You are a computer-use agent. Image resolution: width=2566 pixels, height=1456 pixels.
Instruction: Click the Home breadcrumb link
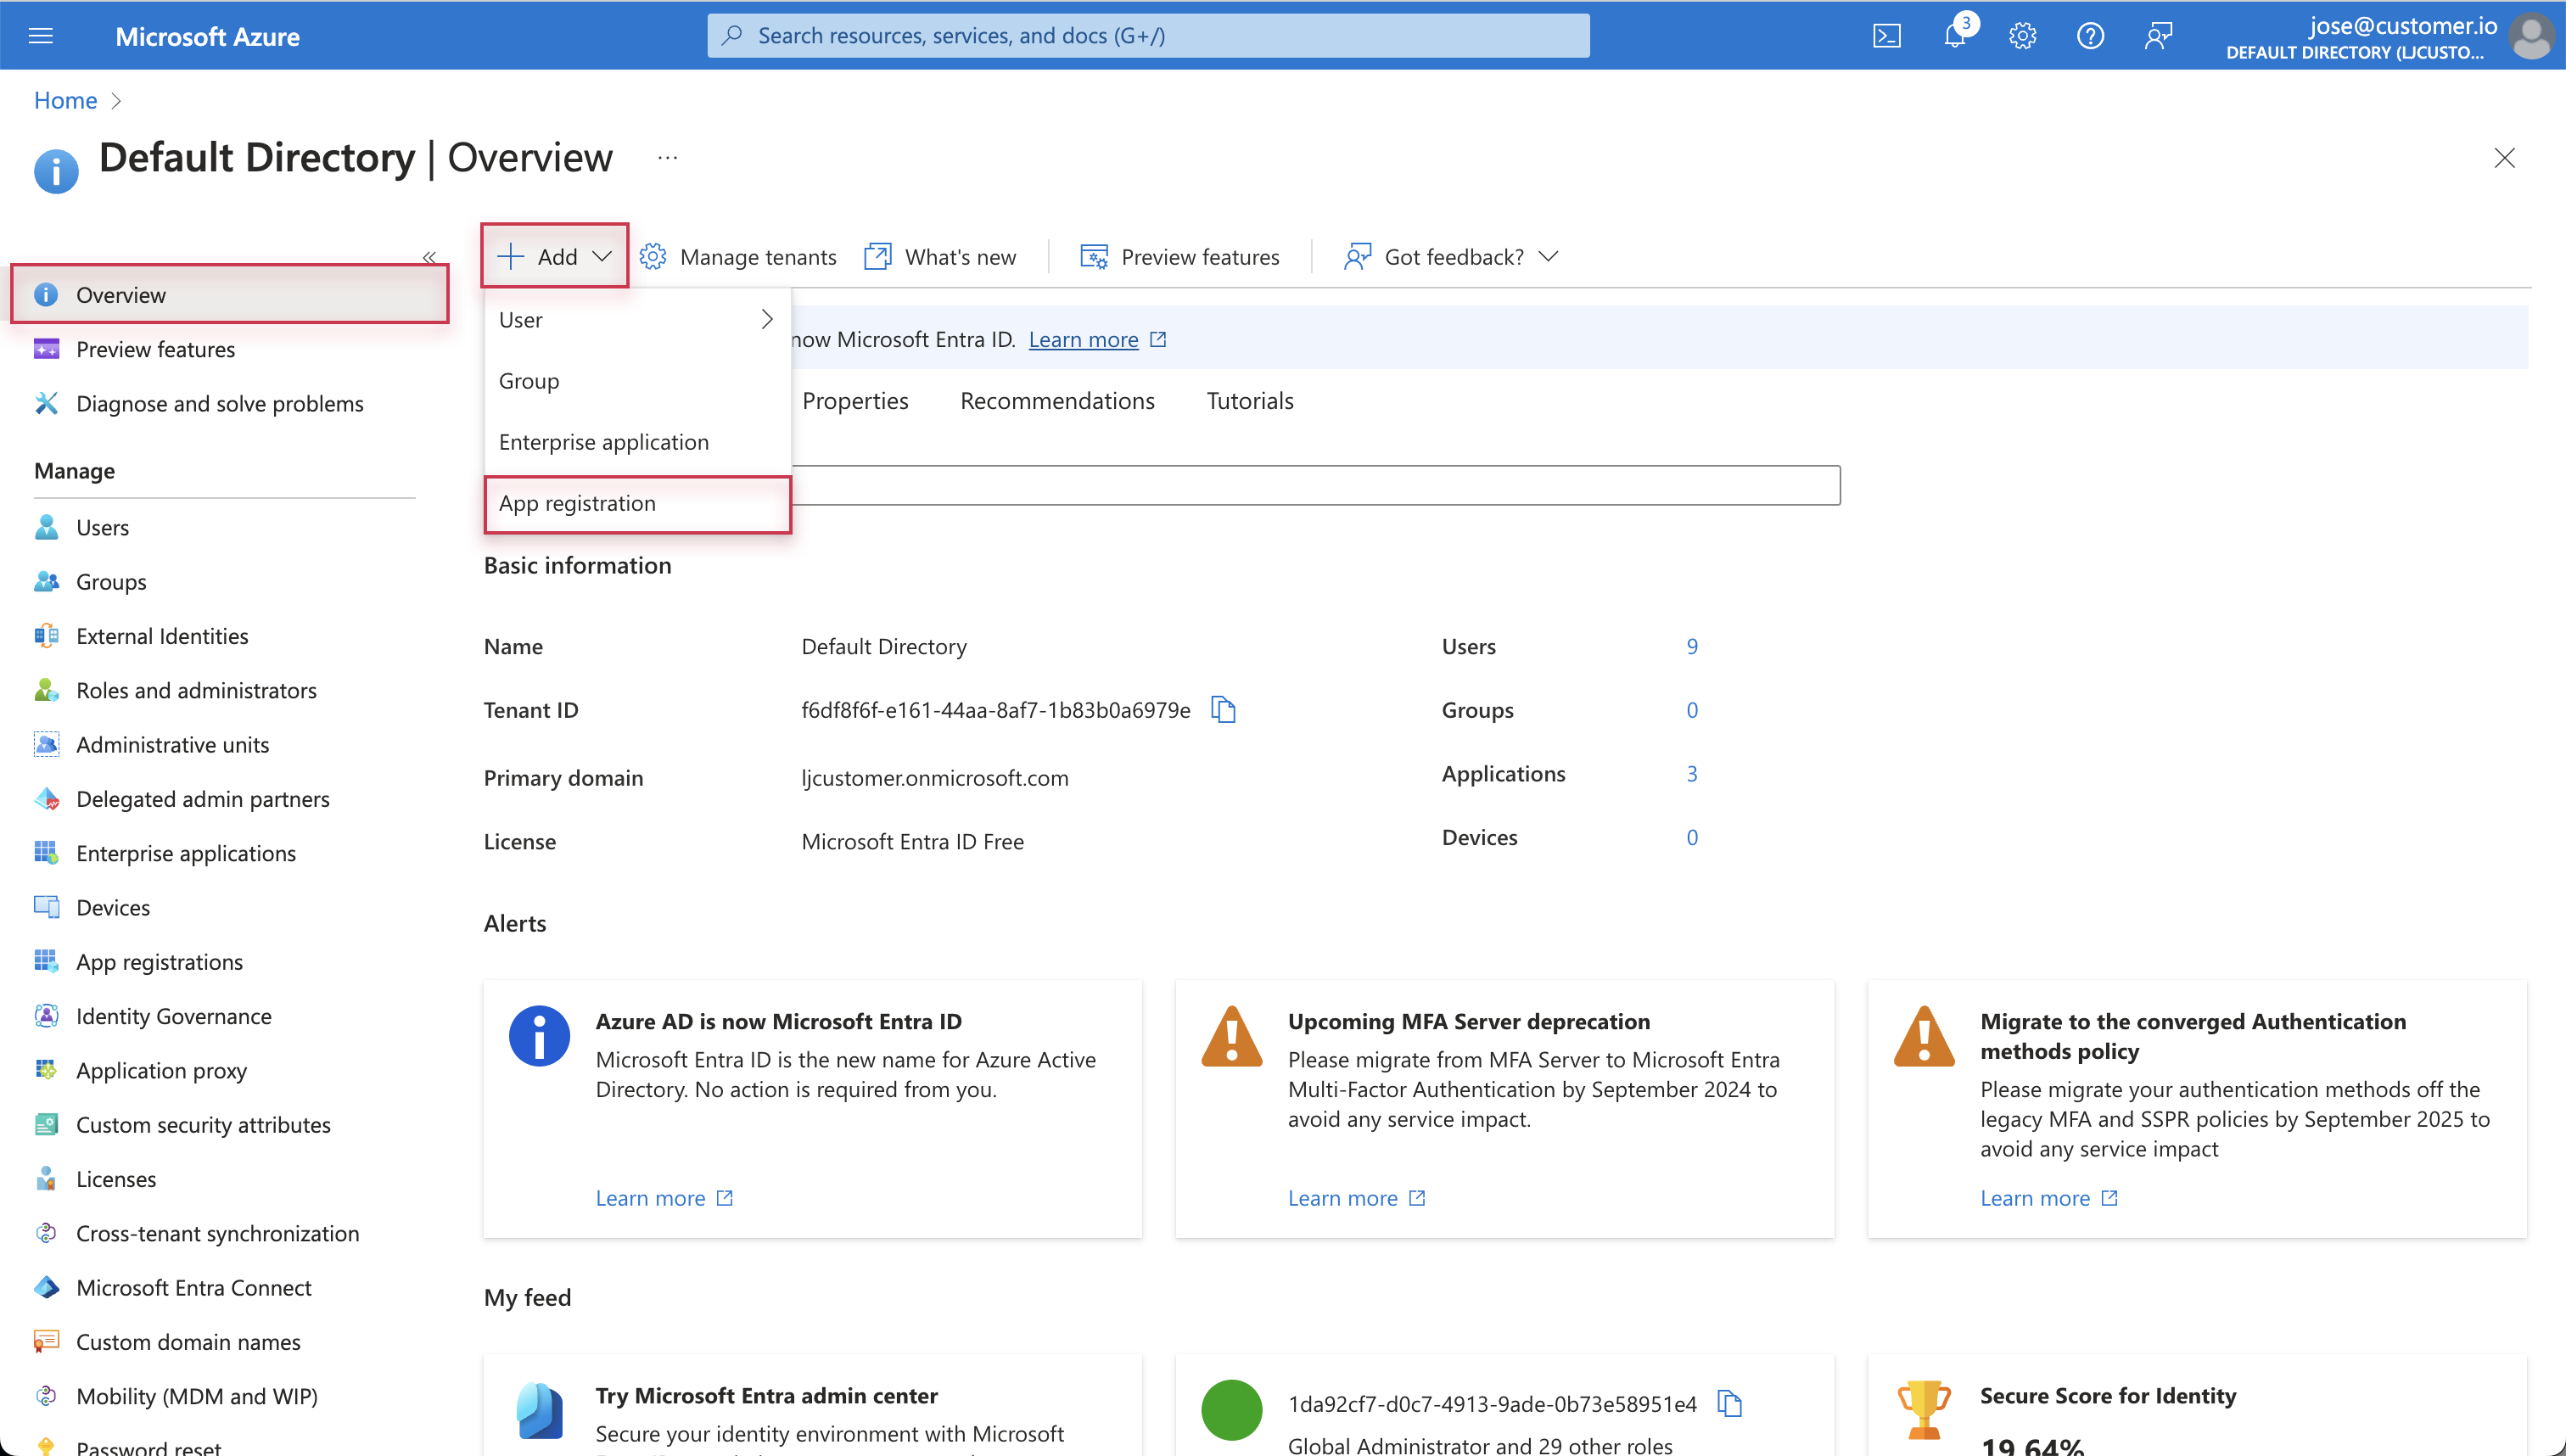point(65,100)
